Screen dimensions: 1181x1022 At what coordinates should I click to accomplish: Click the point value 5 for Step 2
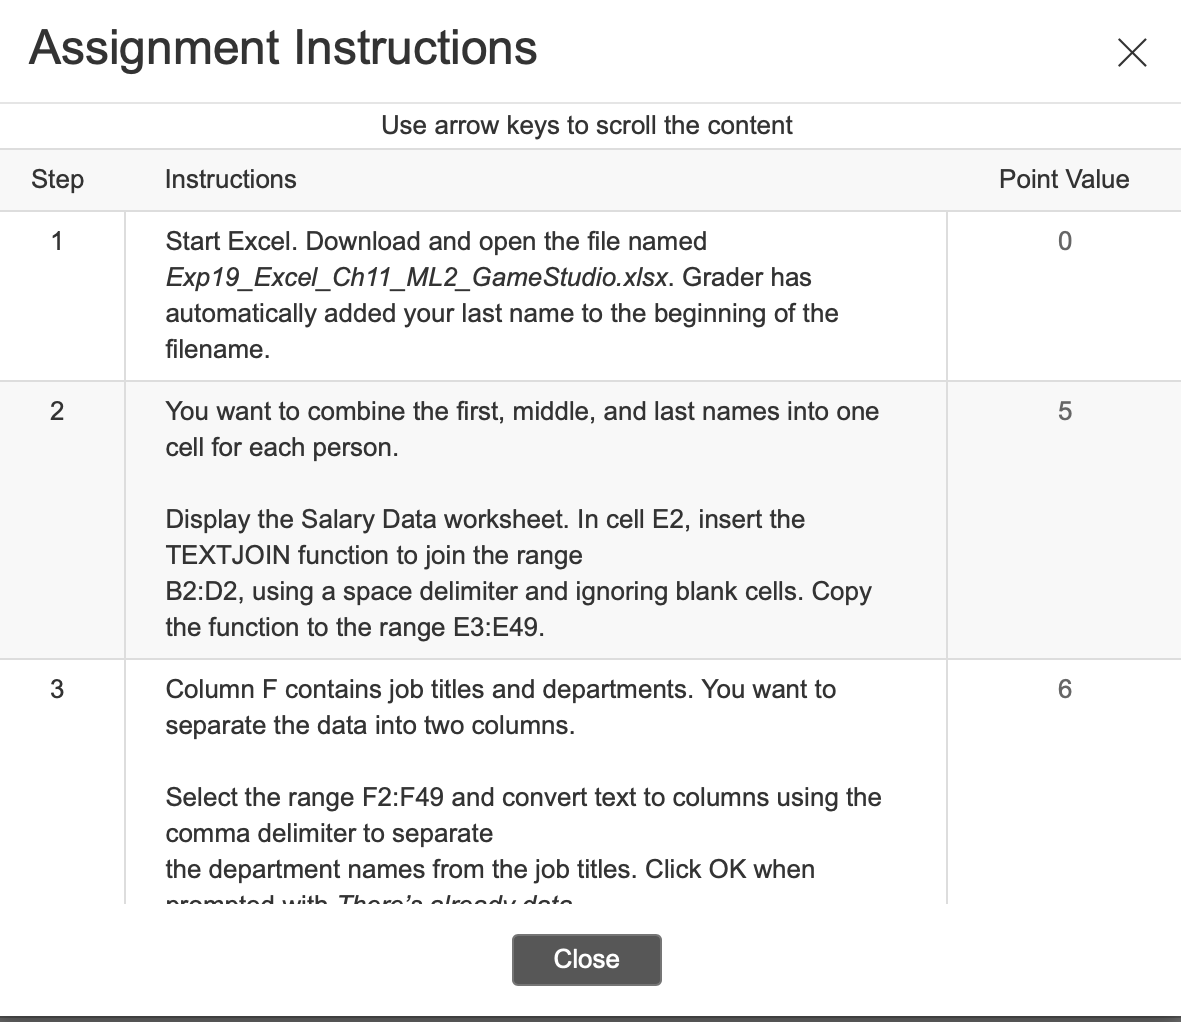pos(1063,411)
